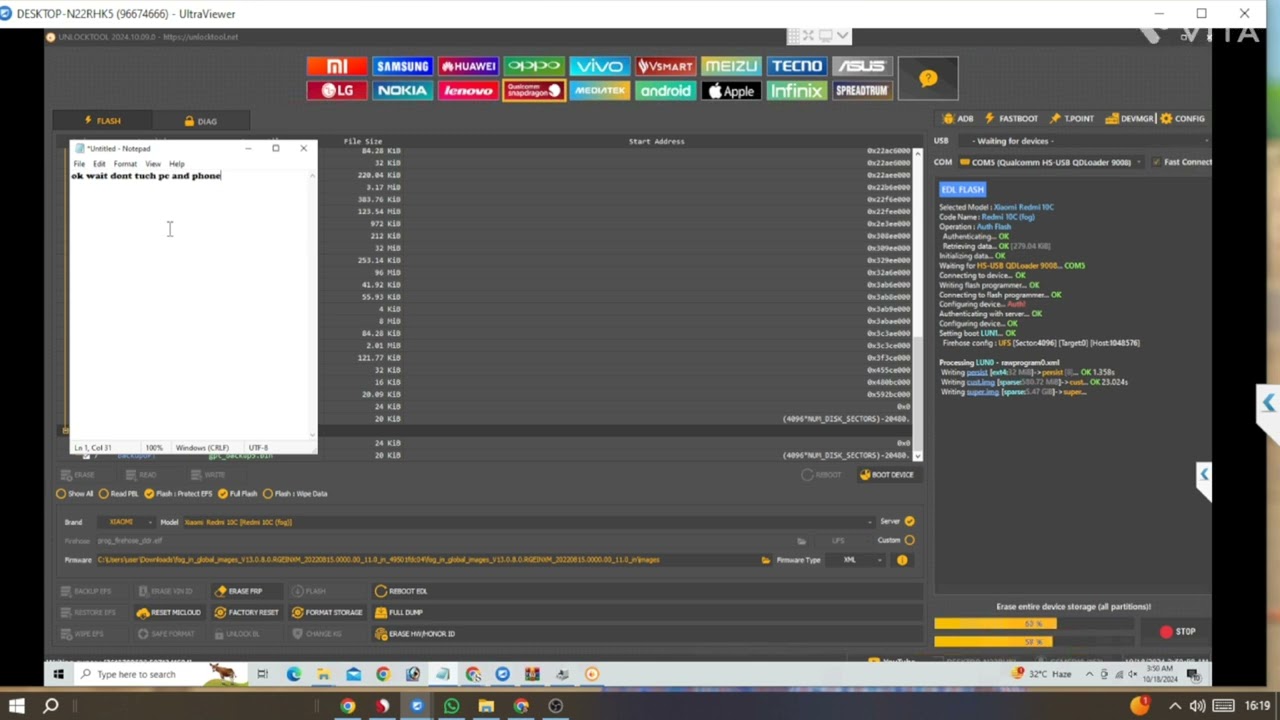Toggle the Custom firehose option

click(909, 540)
